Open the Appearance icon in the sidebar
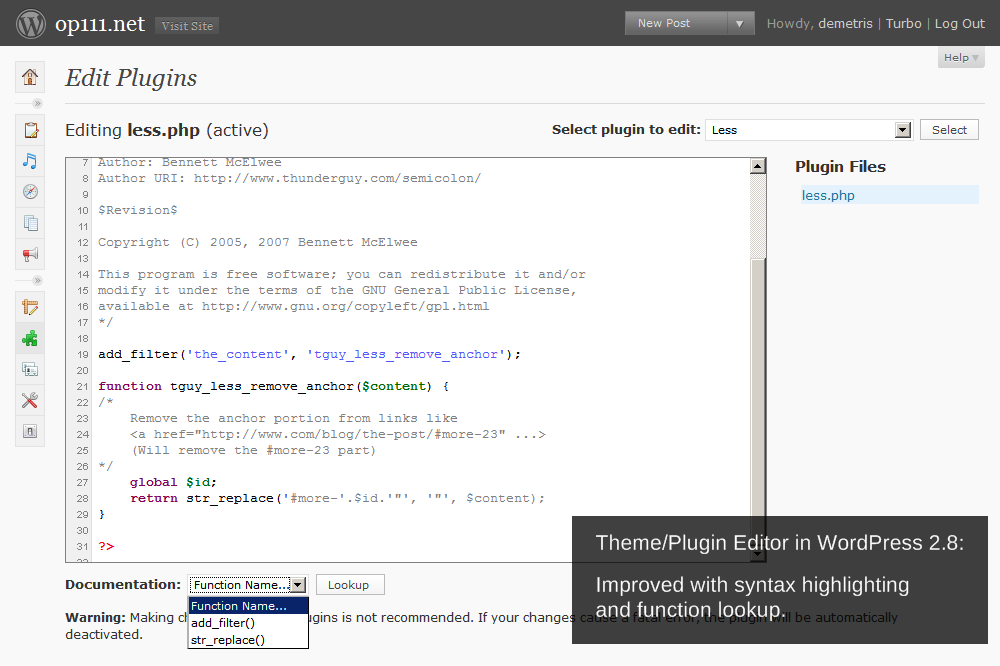The image size is (1000, 666). (x=30, y=307)
